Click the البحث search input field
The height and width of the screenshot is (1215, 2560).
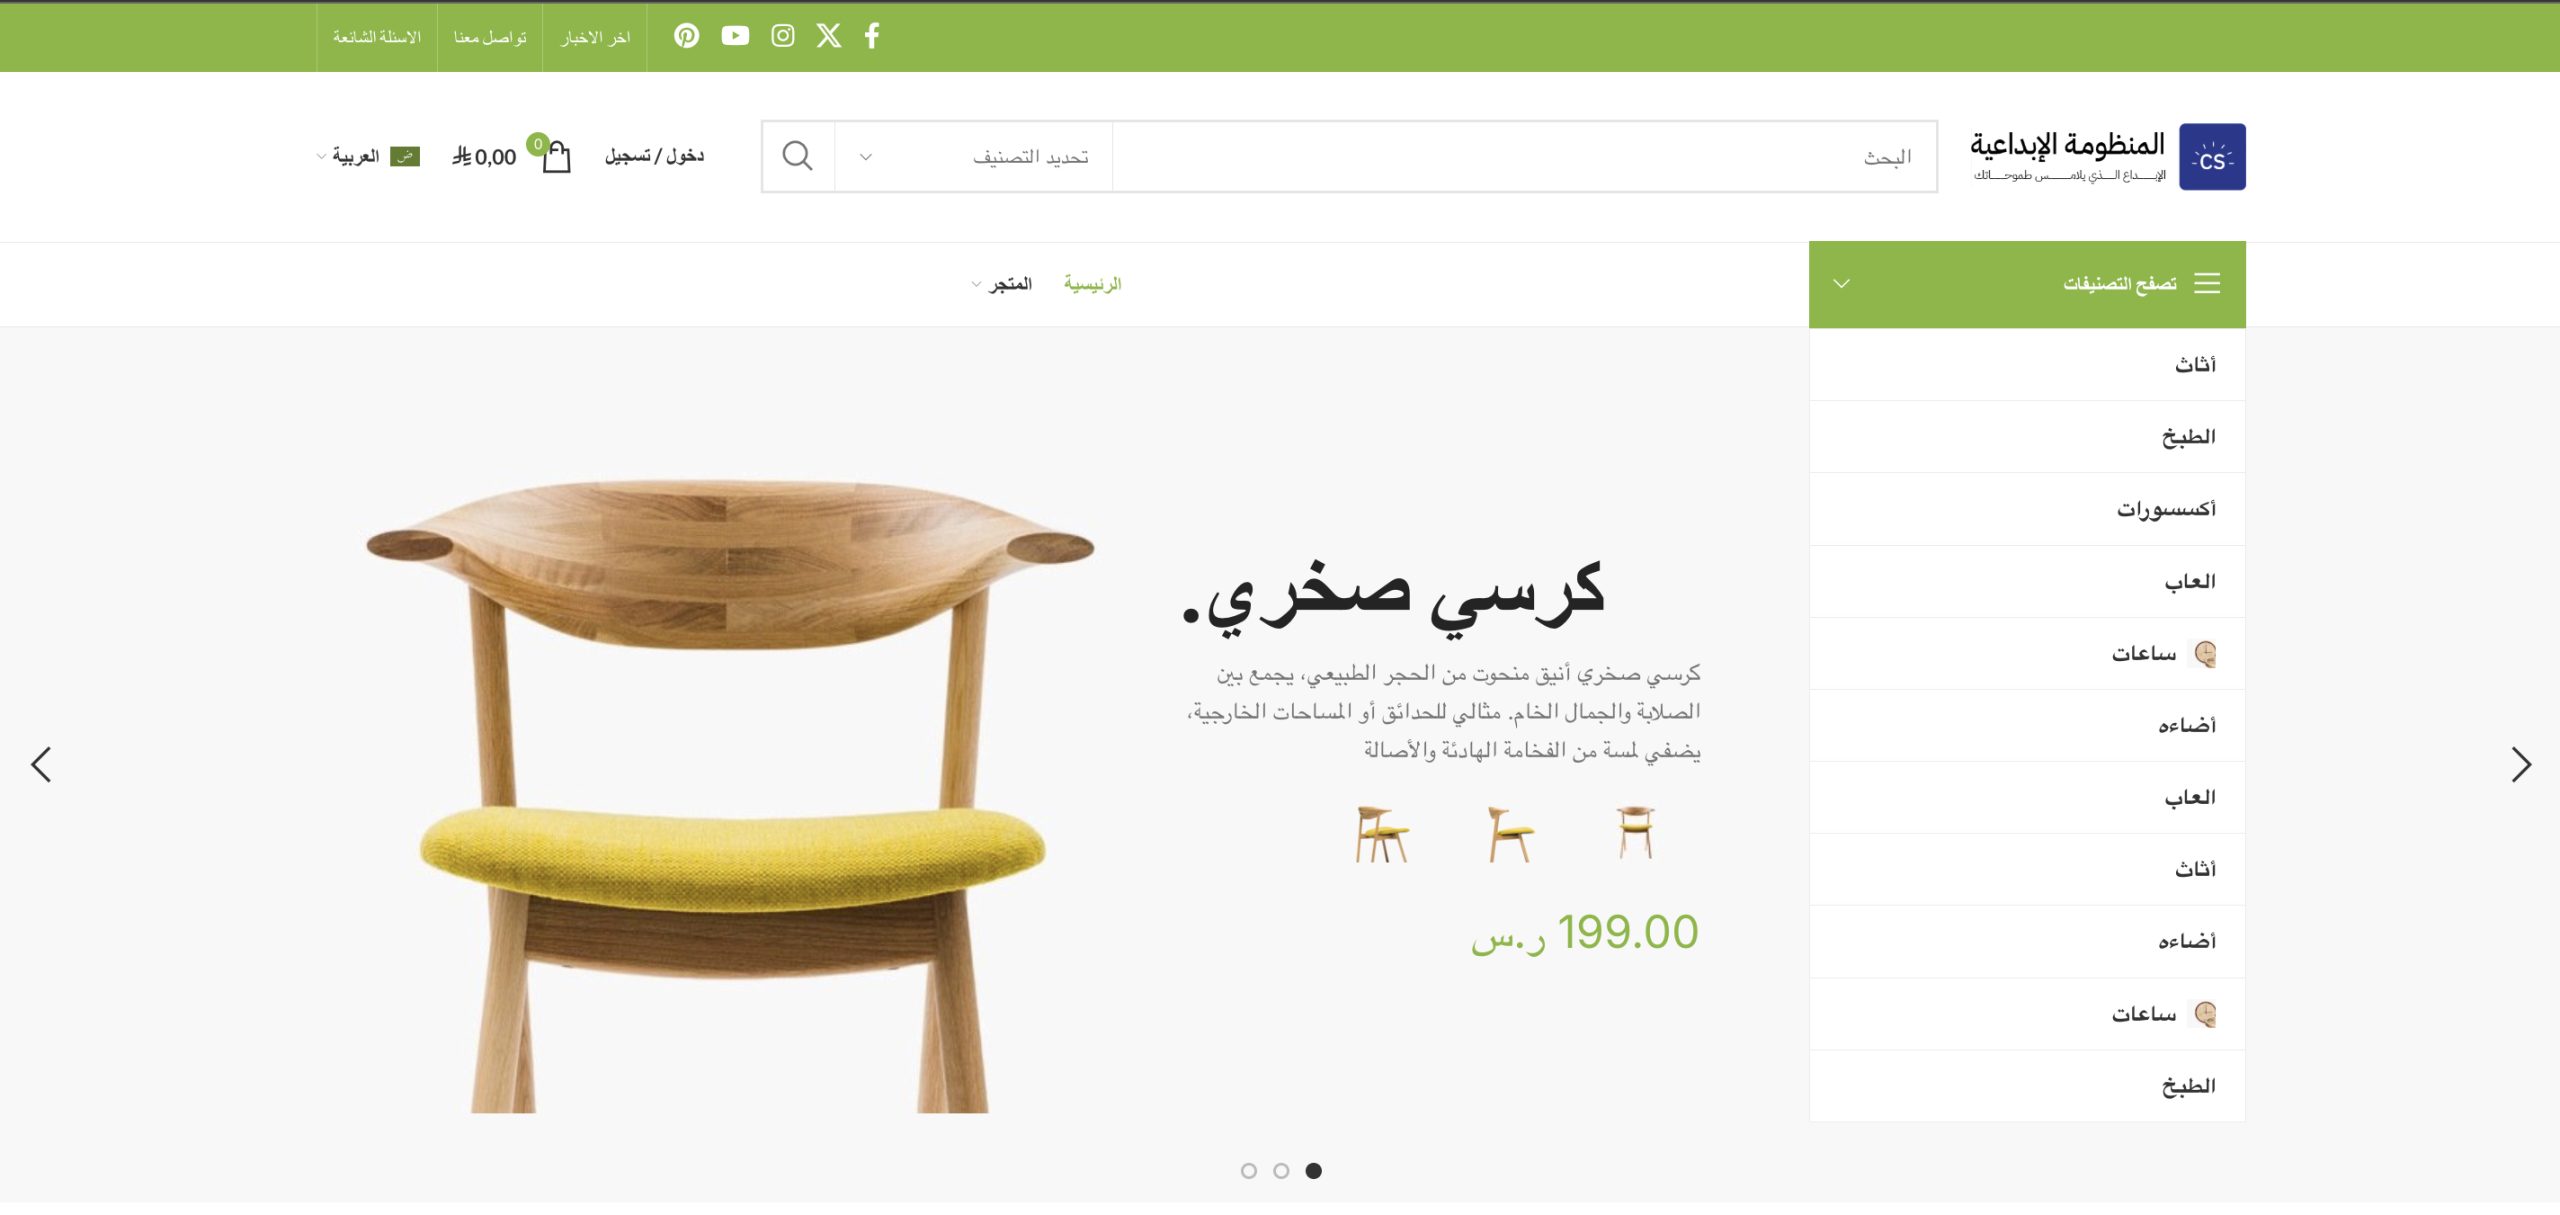point(1524,157)
